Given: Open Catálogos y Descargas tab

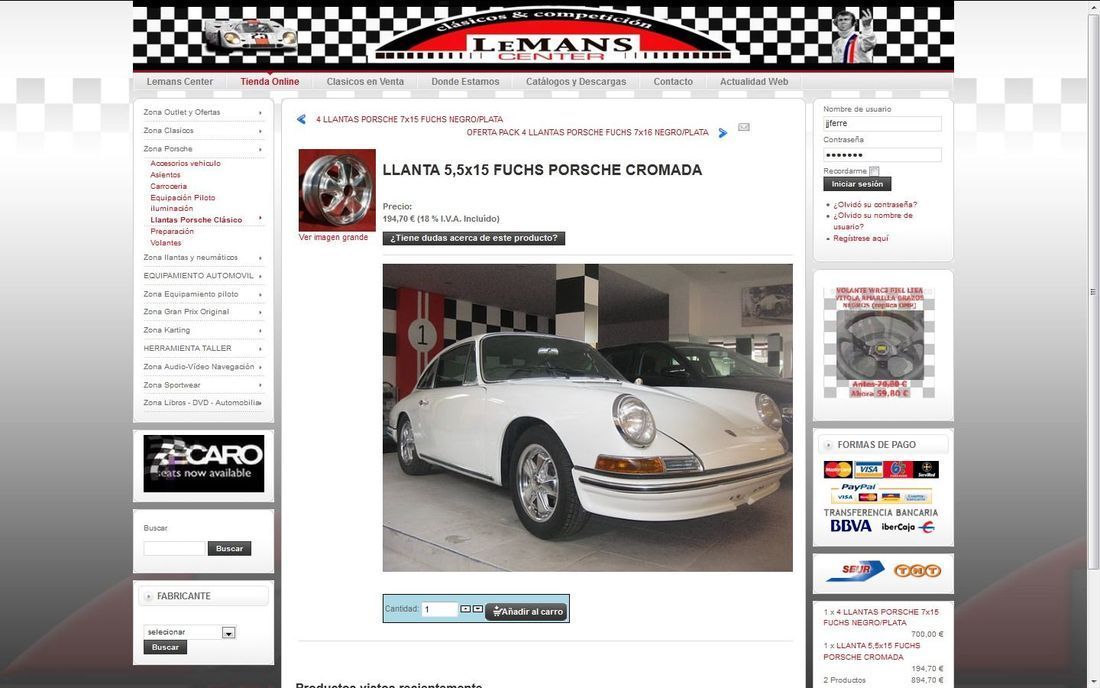Looking at the screenshot, I should point(576,81).
